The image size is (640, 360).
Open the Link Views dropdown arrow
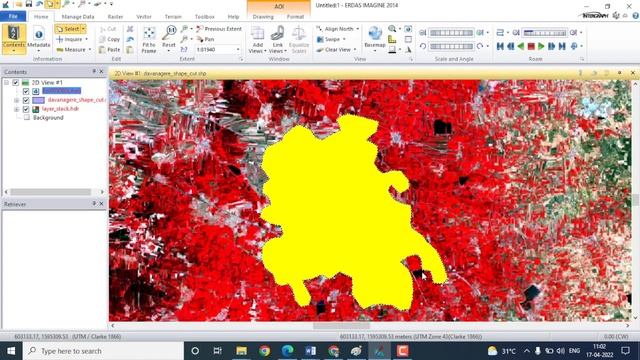click(285, 51)
